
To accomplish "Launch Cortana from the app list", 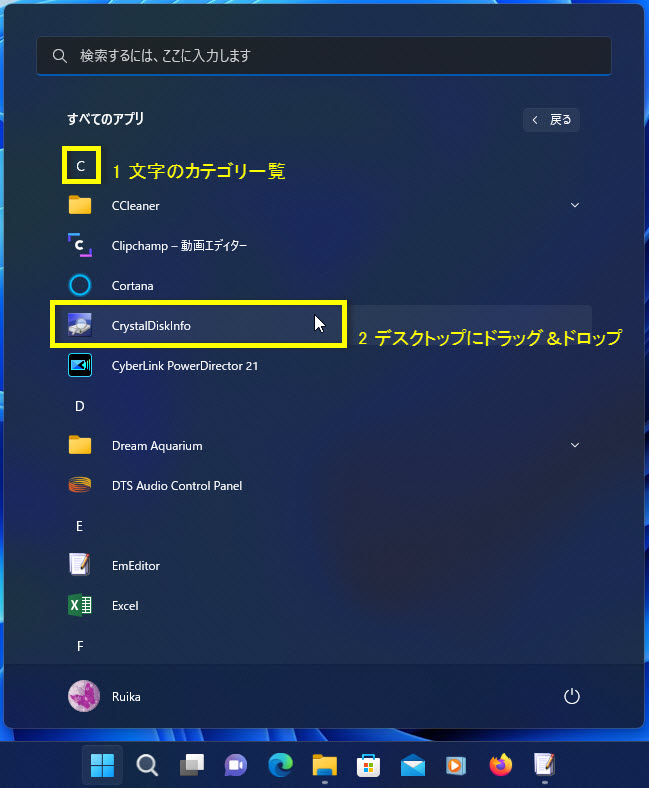I will click(132, 285).
